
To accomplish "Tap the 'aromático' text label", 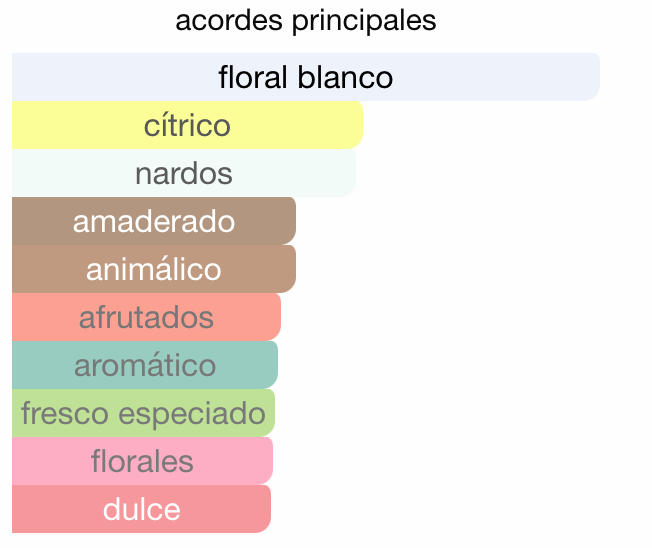I will click(x=145, y=365).
